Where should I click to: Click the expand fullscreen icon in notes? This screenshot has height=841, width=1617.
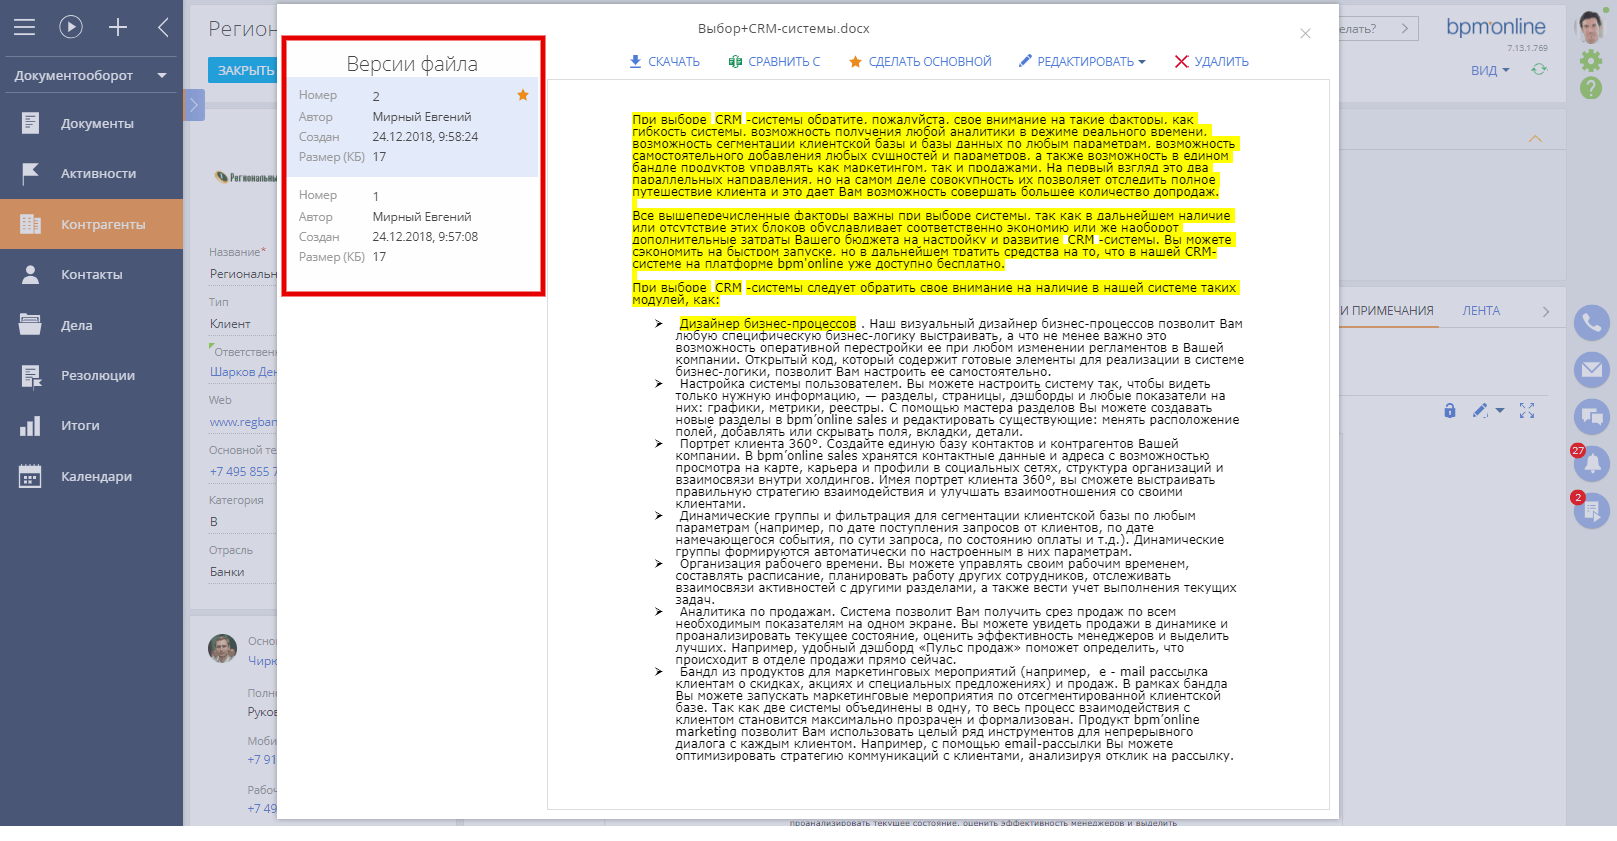point(1527,410)
